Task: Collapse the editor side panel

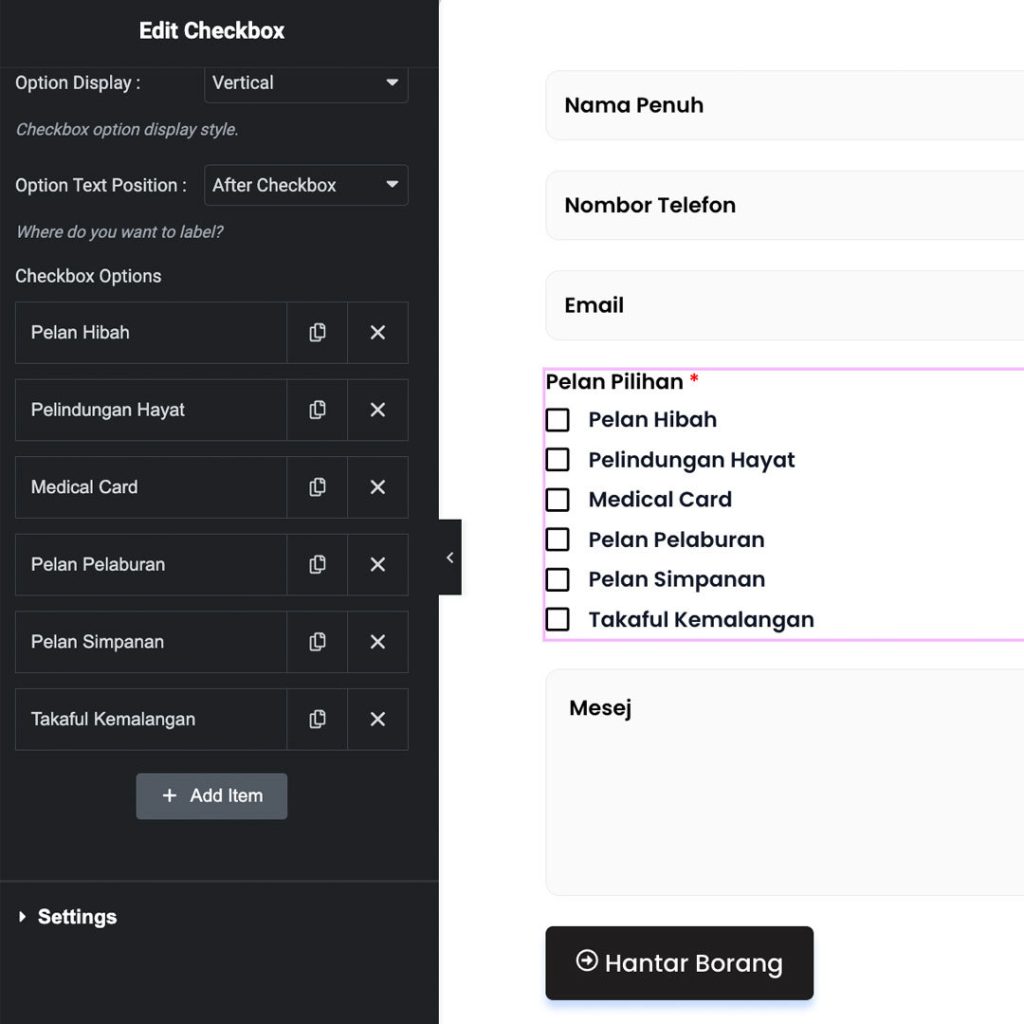Action: 450,557
